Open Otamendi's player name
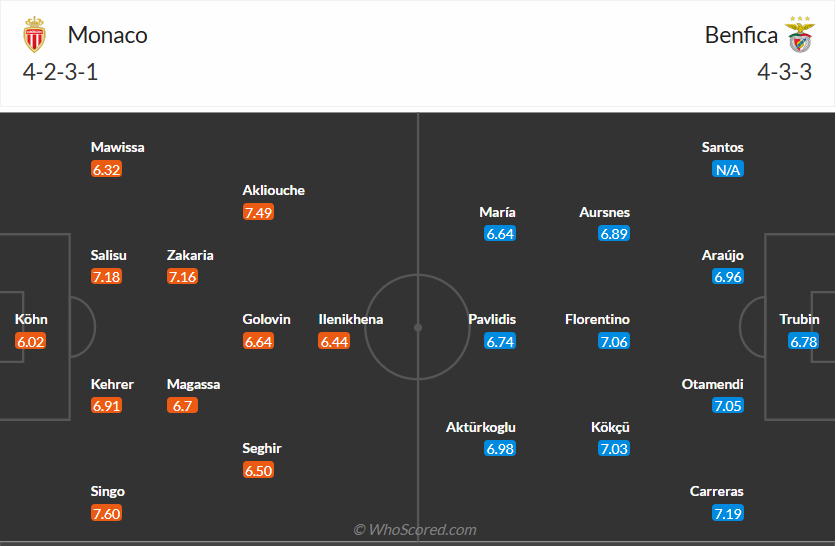The width and height of the screenshot is (836, 546). (713, 384)
